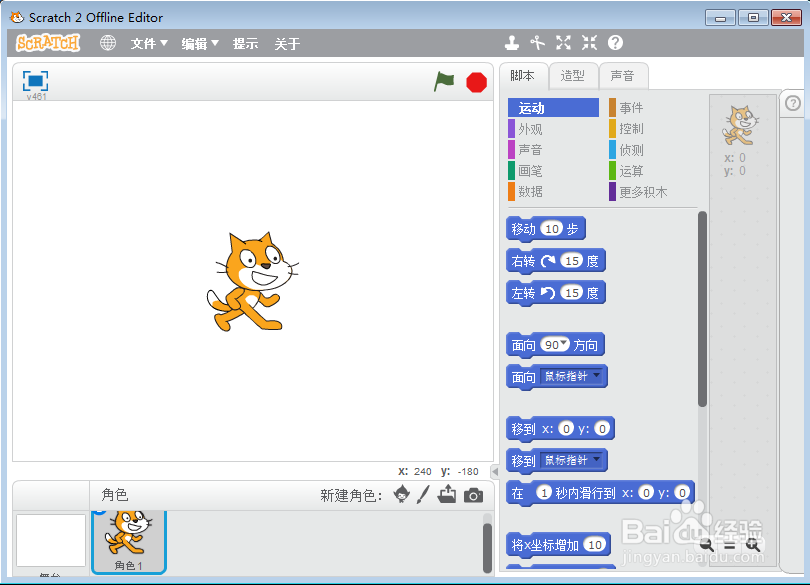Select the duplicate stamp tool
Image resolution: width=810 pixels, height=585 pixels.
[x=511, y=43]
